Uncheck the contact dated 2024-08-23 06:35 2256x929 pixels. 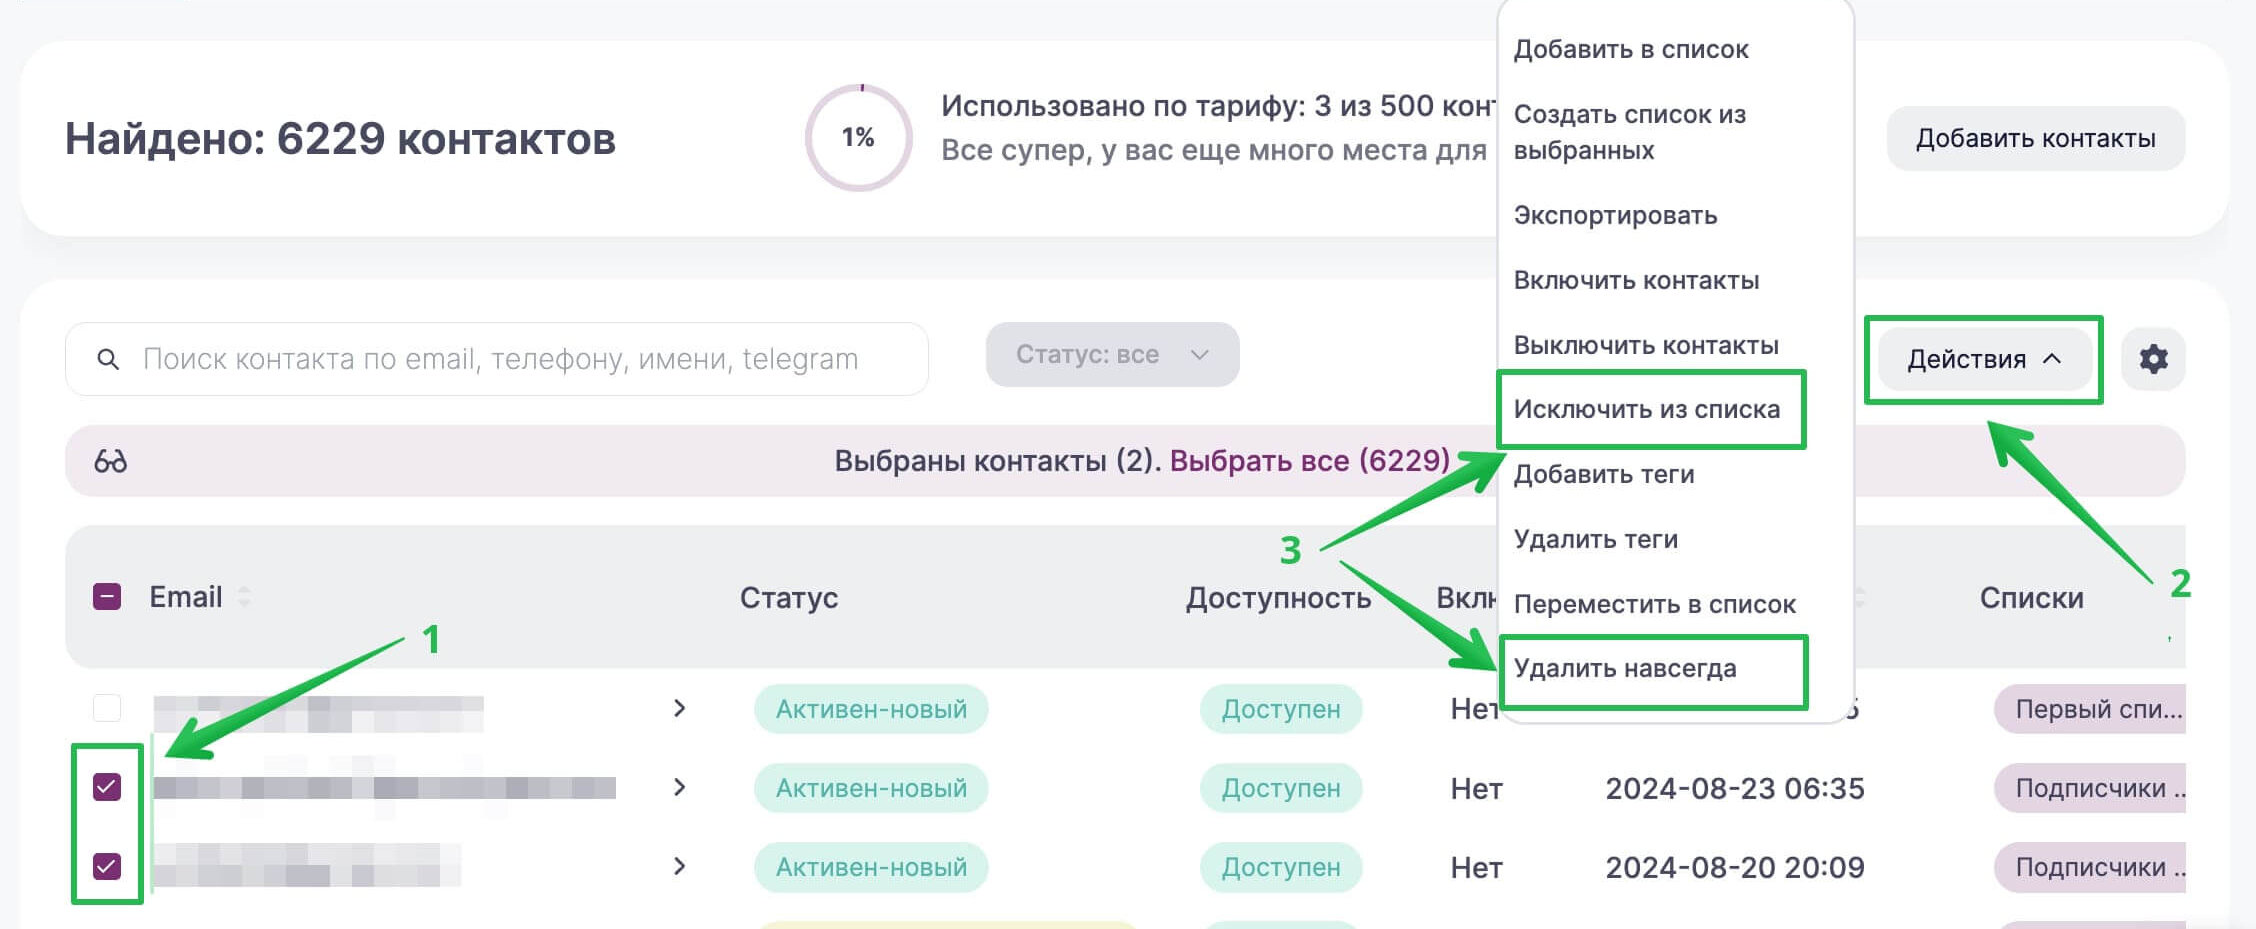tap(107, 787)
